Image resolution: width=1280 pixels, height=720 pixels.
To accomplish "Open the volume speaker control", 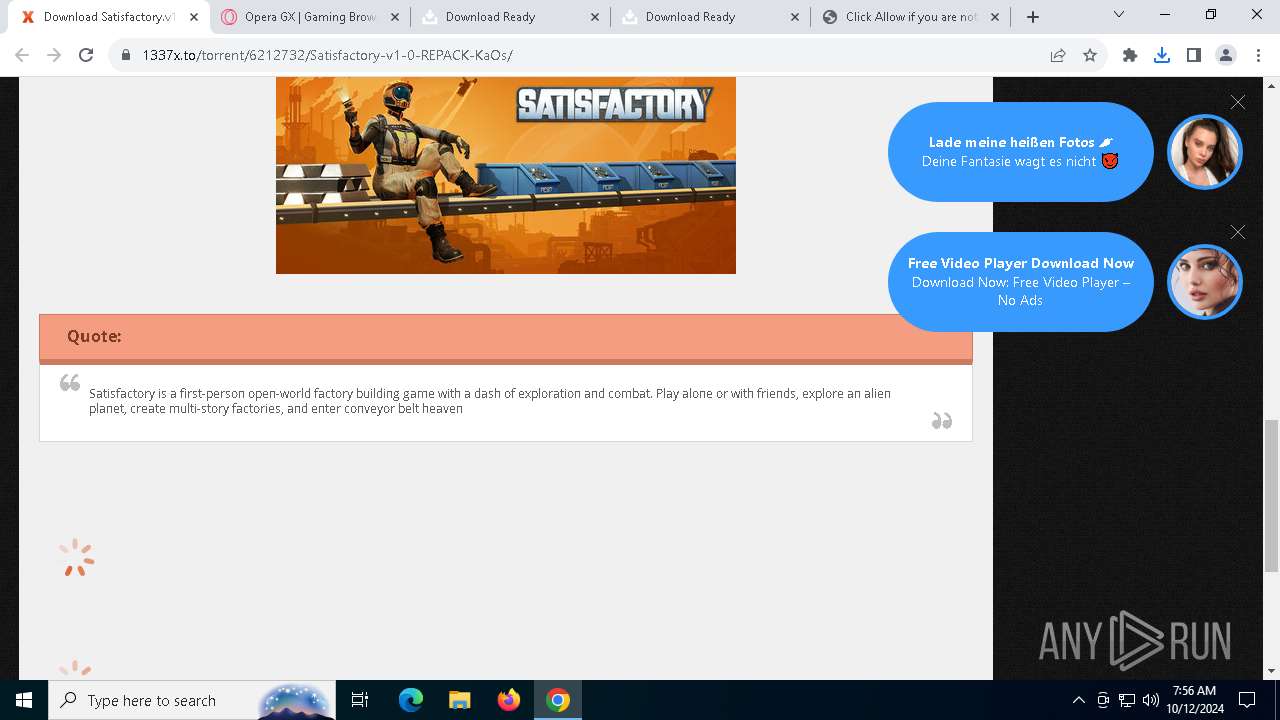I will (x=1150, y=700).
